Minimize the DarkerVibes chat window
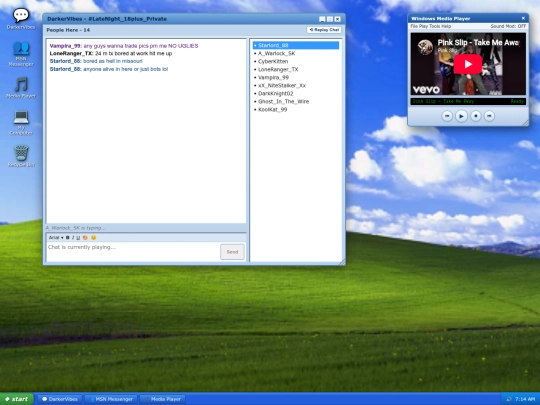Viewport: 540px width, 405px height. click(322, 19)
